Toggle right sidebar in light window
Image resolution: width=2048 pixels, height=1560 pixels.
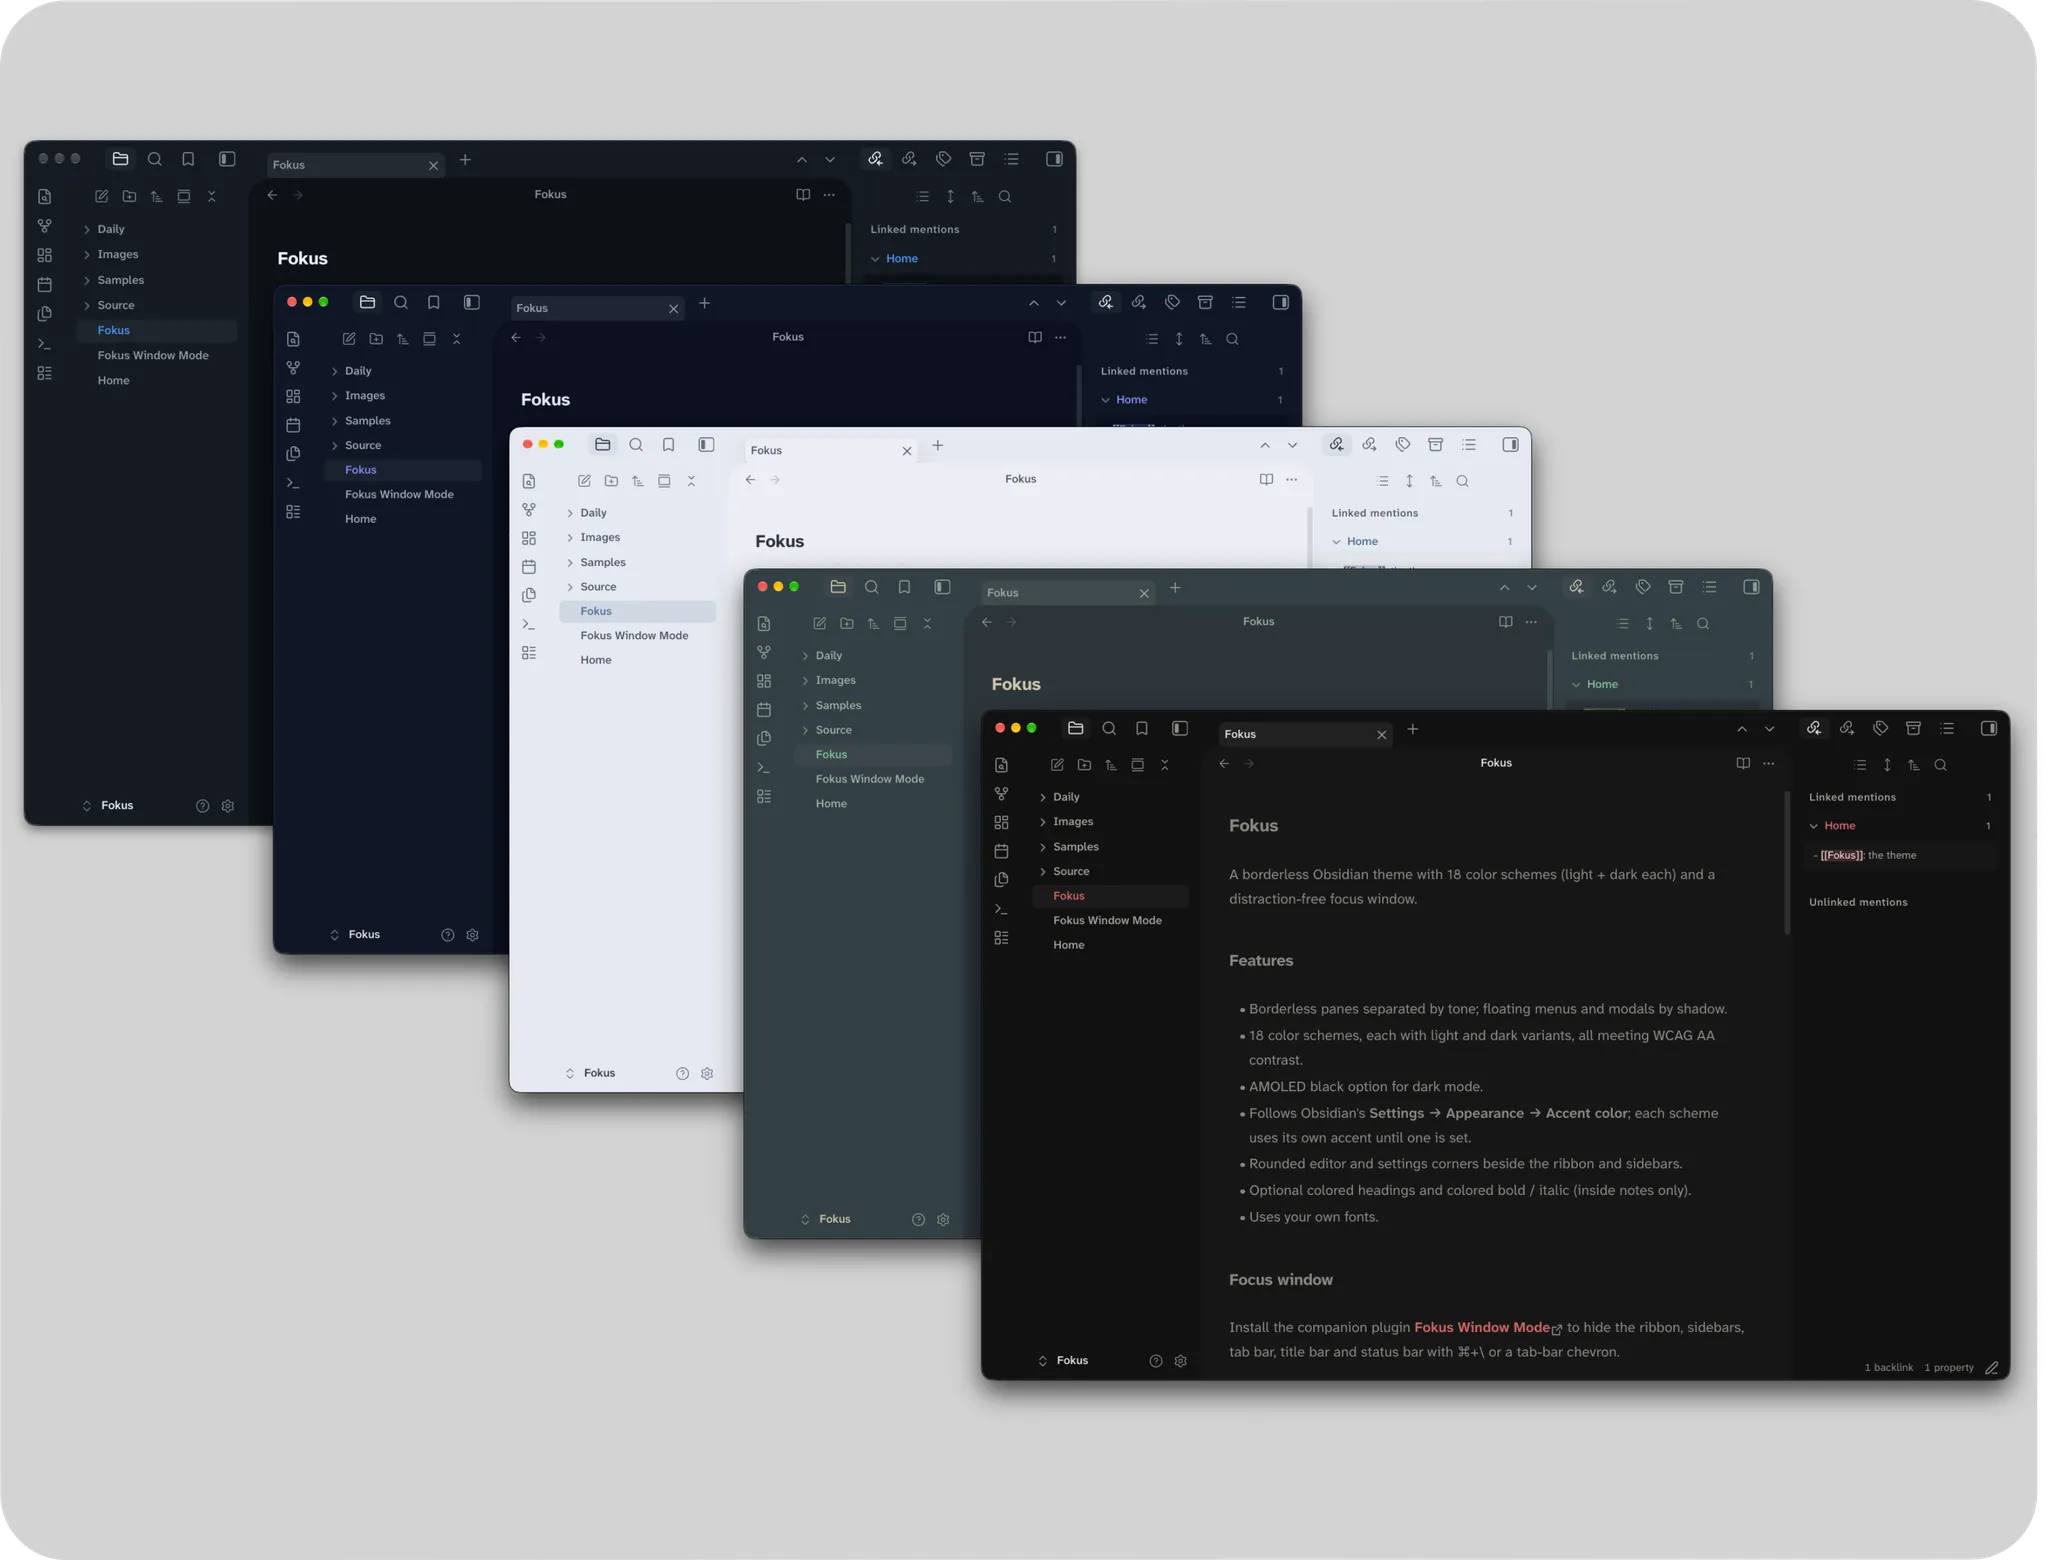click(1511, 445)
